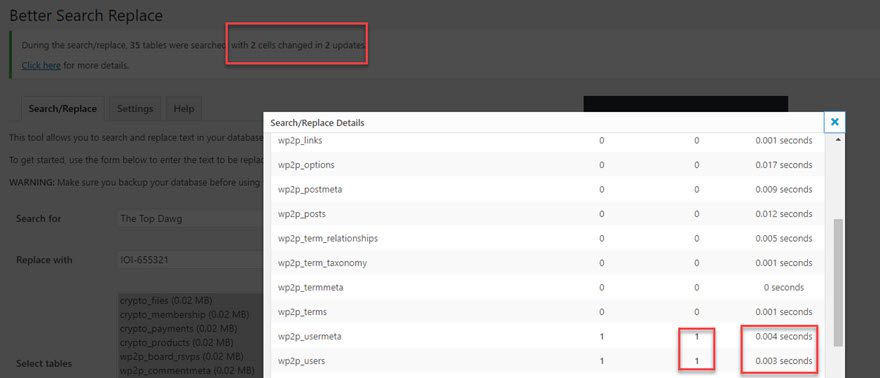Click wp2p_postmeta row name
The image size is (880, 378).
coord(310,190)
